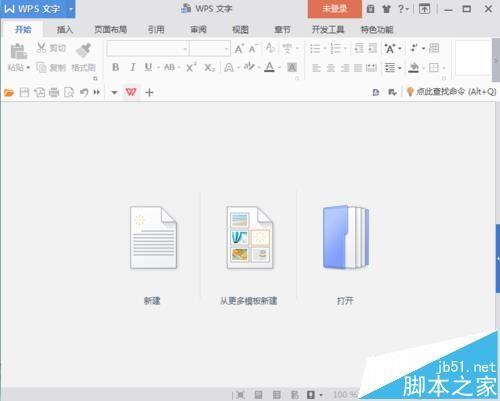Image resolution: width=500 pixels, height=401 pixels.
Task: Click the undo arrow icon
Action: [x=84, y=92]
